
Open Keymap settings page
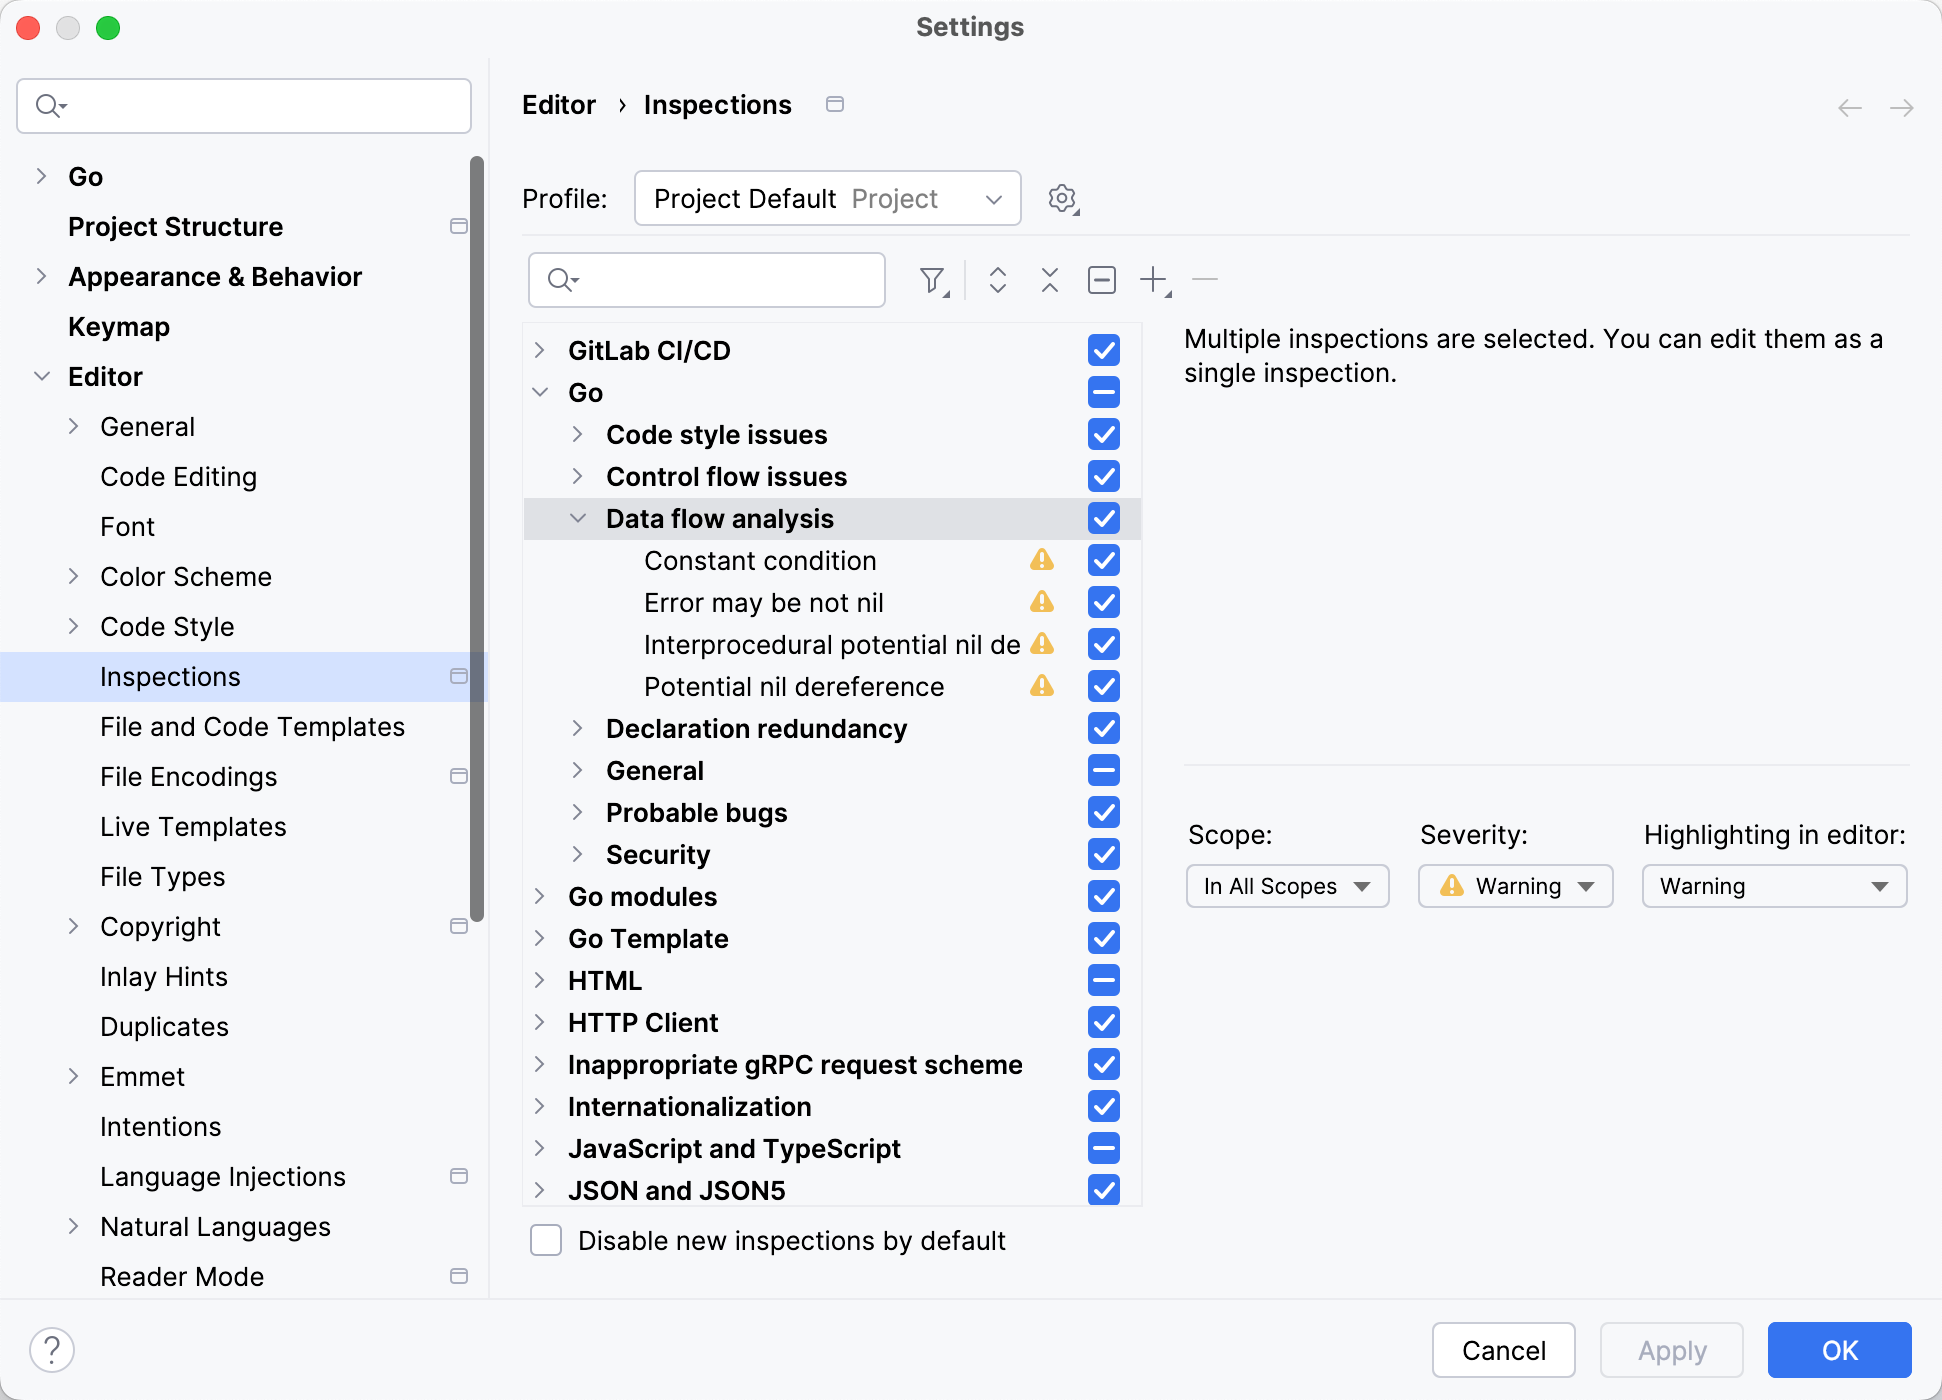(x=119, y=327)
